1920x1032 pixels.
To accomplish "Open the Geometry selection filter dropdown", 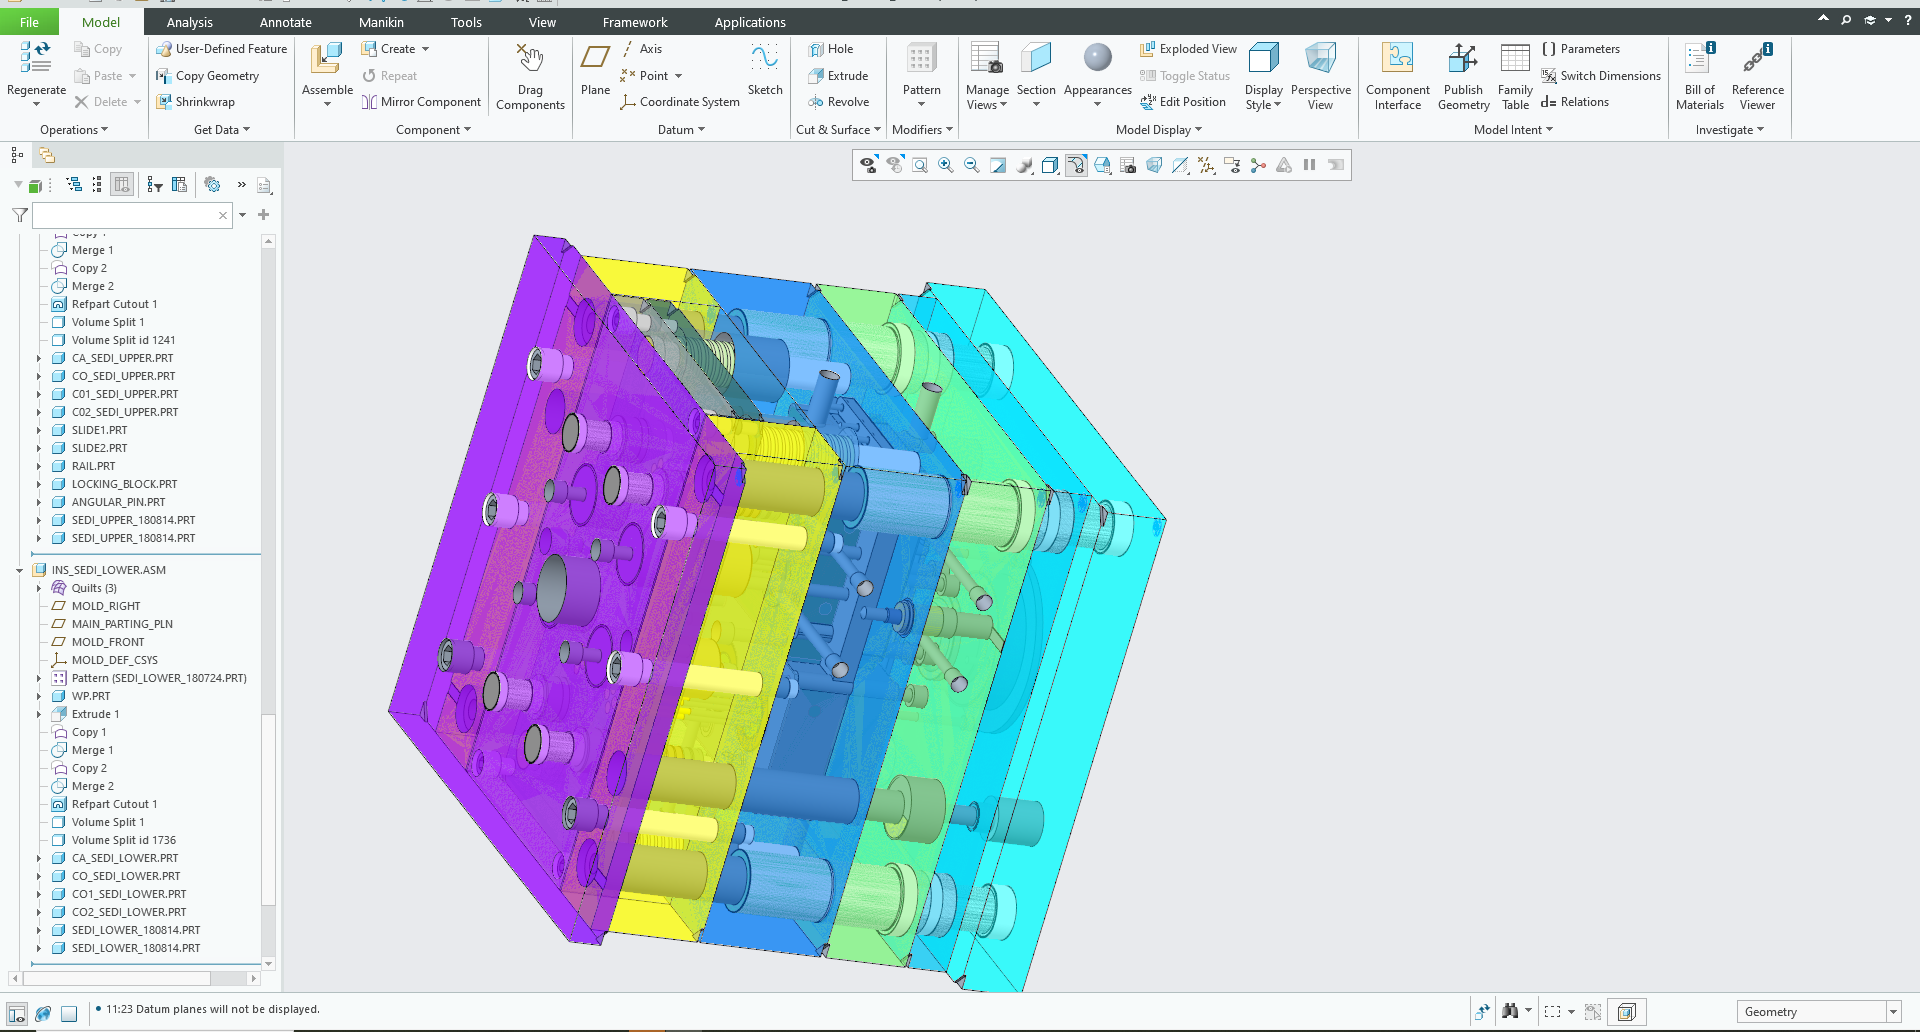I will click(x=1893, y=1012).
